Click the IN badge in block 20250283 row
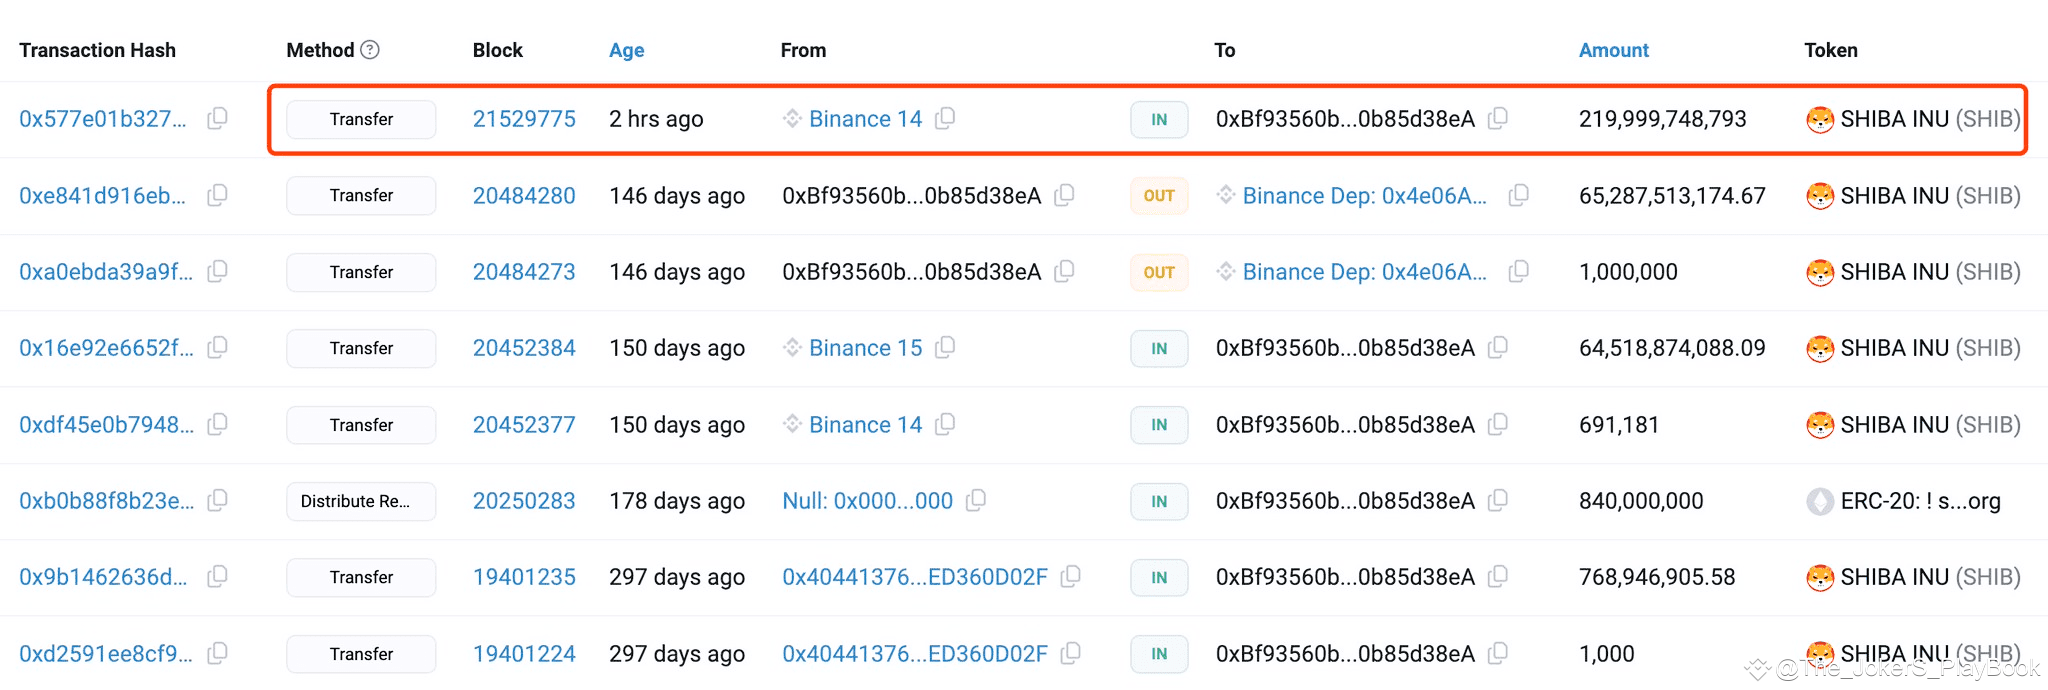The height and width of the screenshot is (690, 2048). (1159, 501)
